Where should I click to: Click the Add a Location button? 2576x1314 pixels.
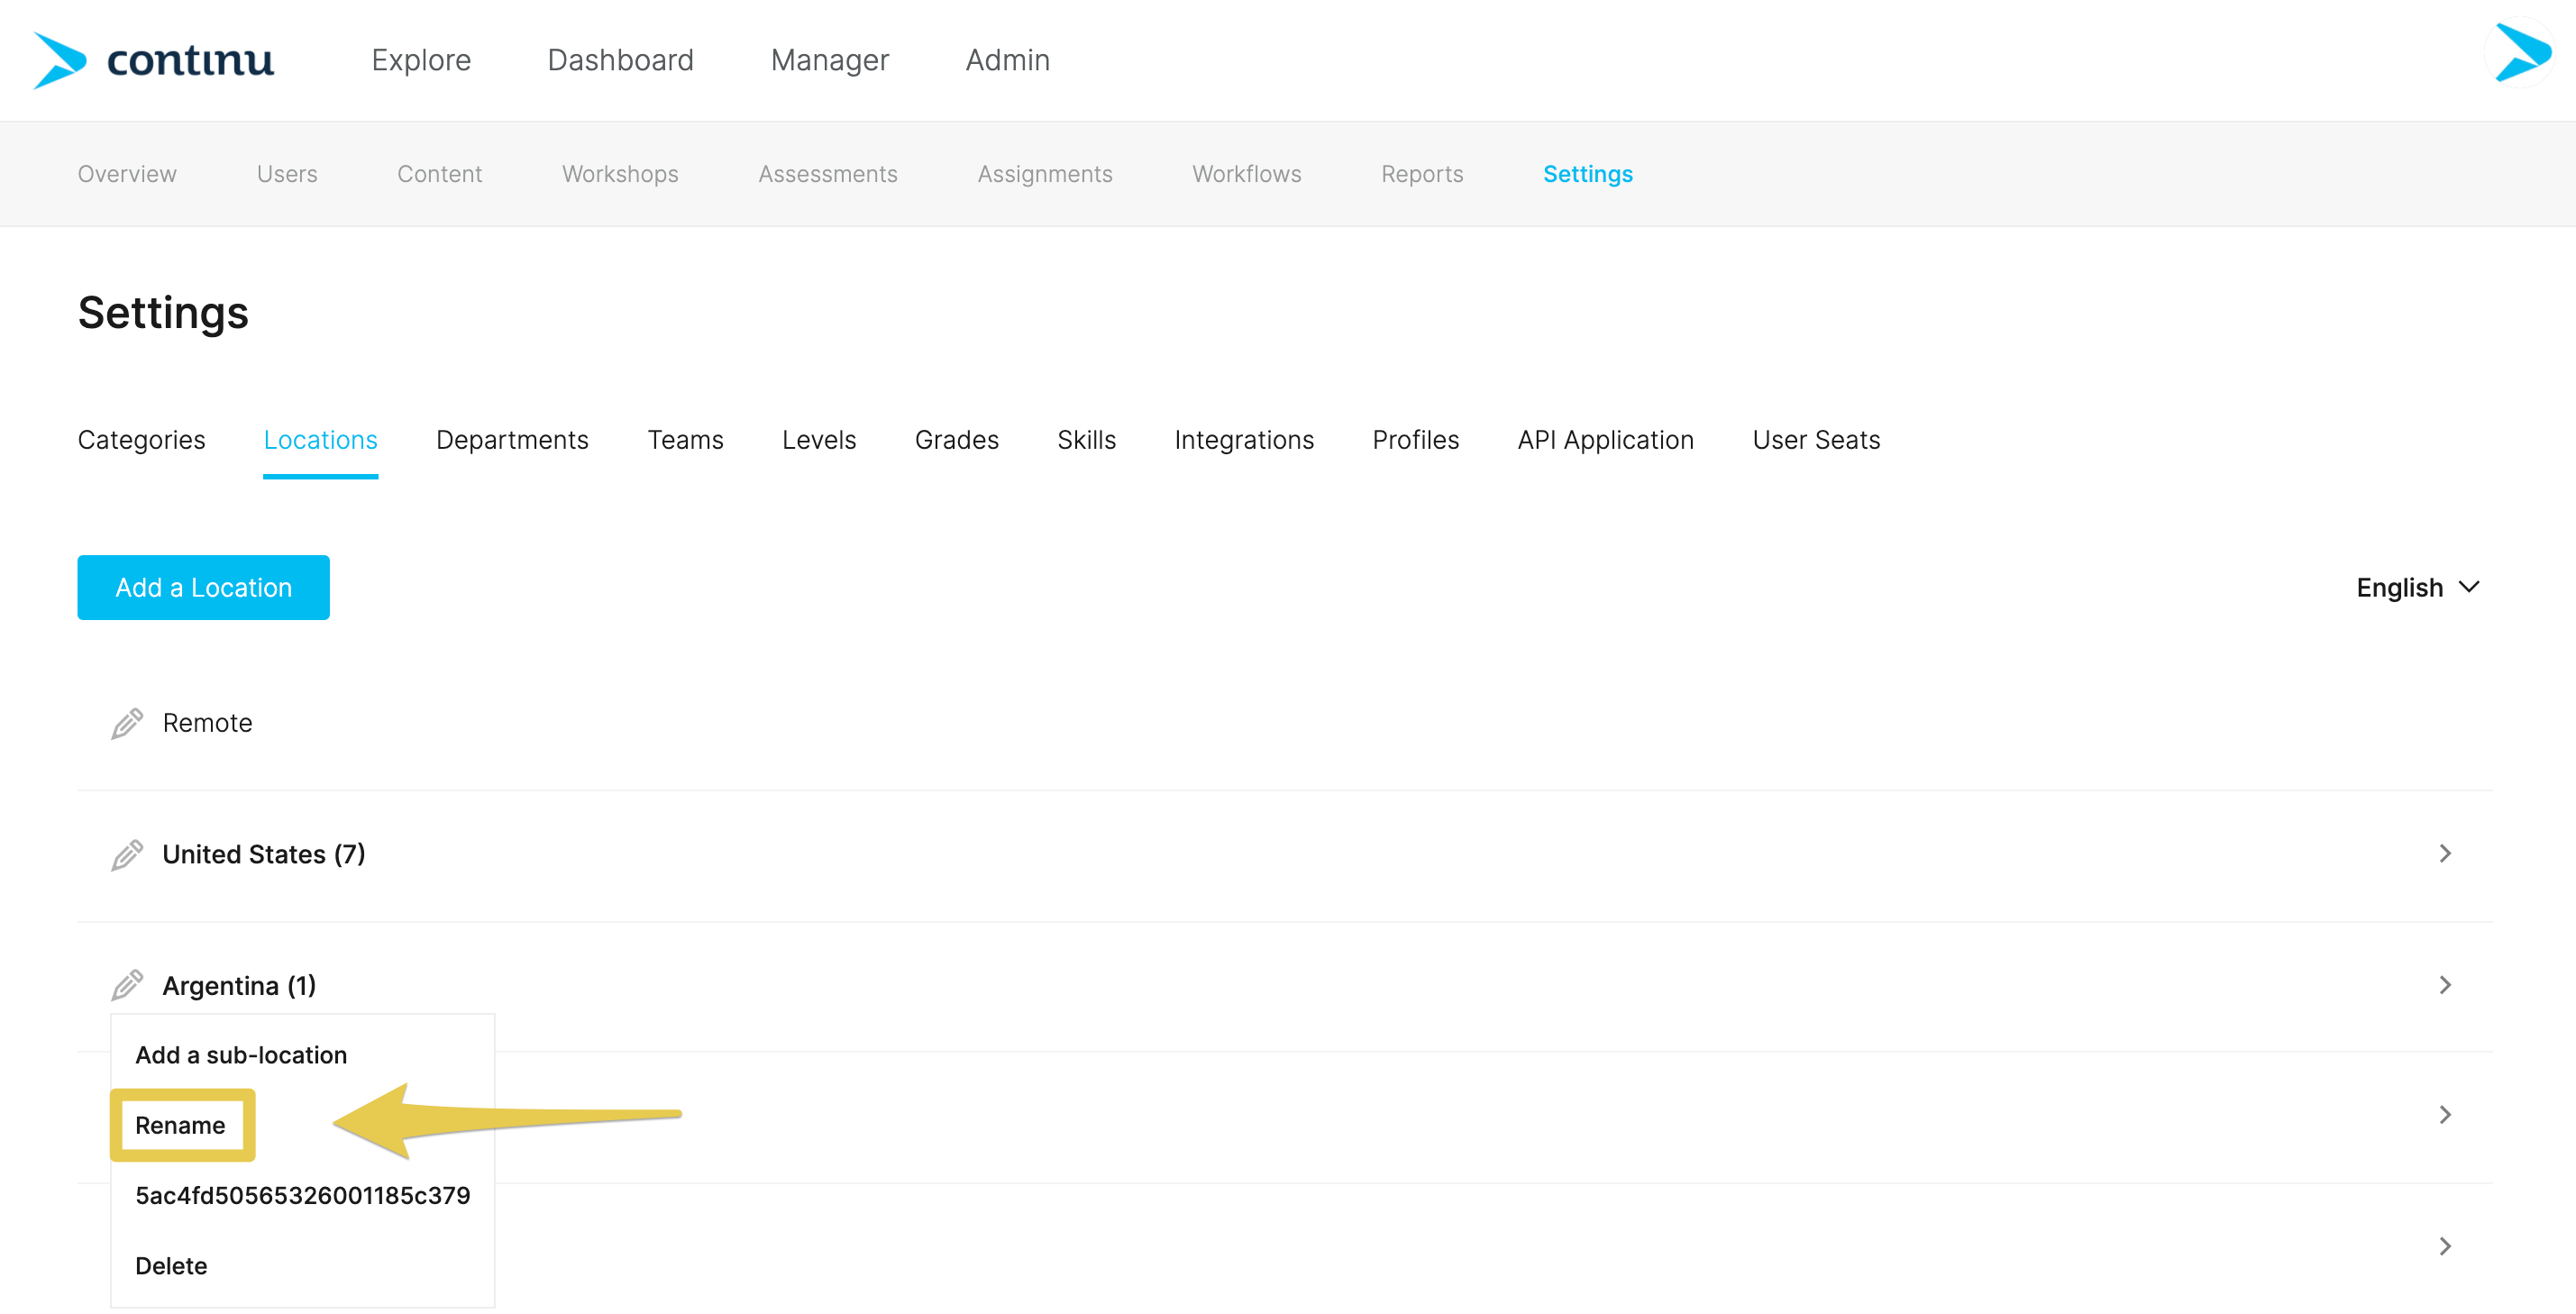tap(204, 588)
